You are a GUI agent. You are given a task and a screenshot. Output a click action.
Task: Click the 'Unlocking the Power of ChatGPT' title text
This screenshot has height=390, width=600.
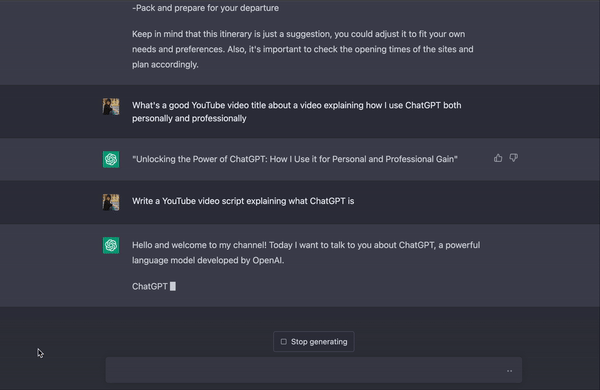point(295,159)
